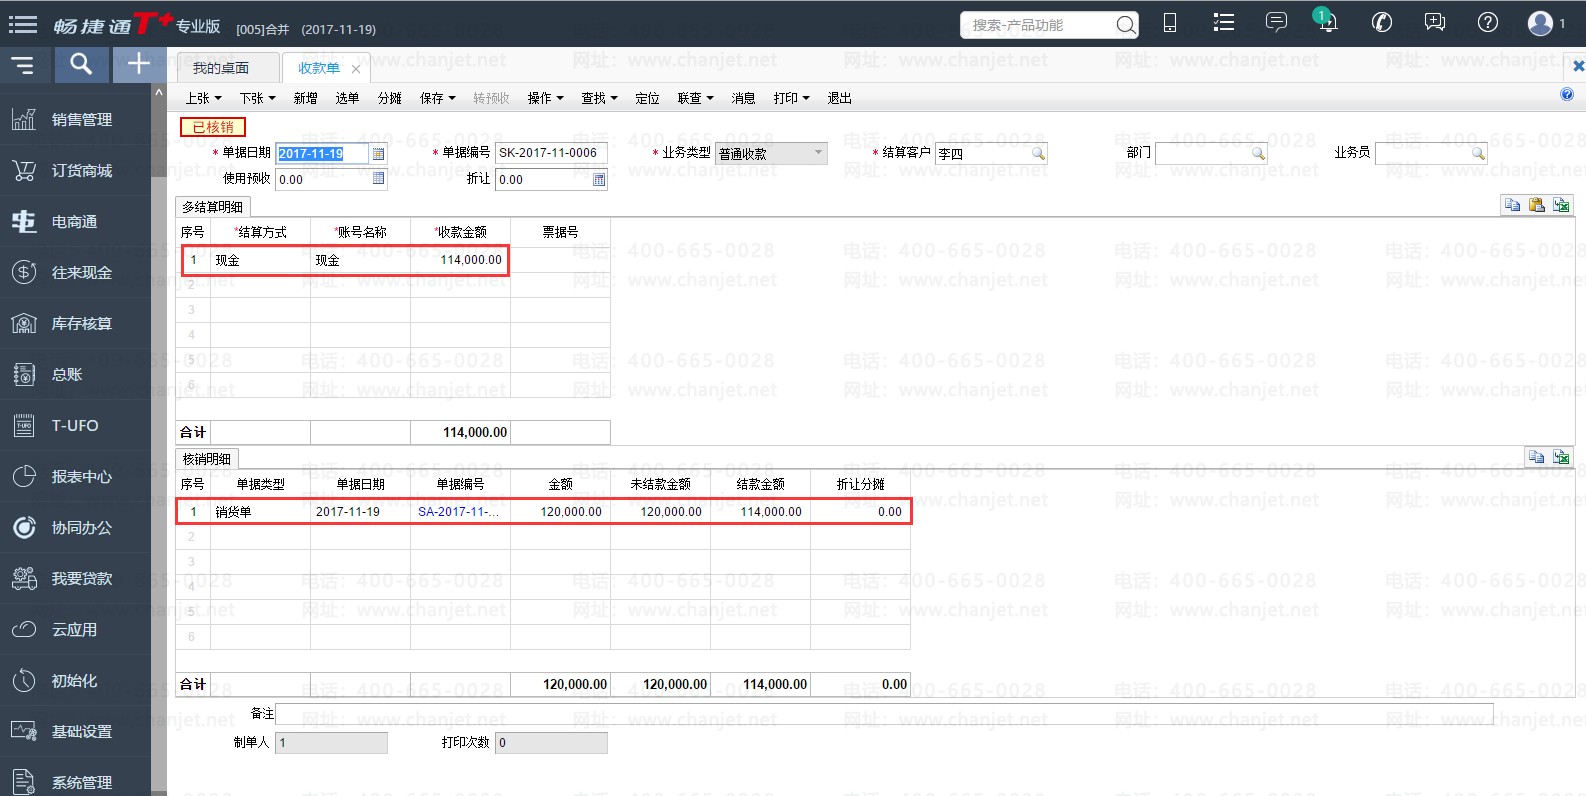
Task: Open the hamburger main menu at top left
Action: (23, 24)
